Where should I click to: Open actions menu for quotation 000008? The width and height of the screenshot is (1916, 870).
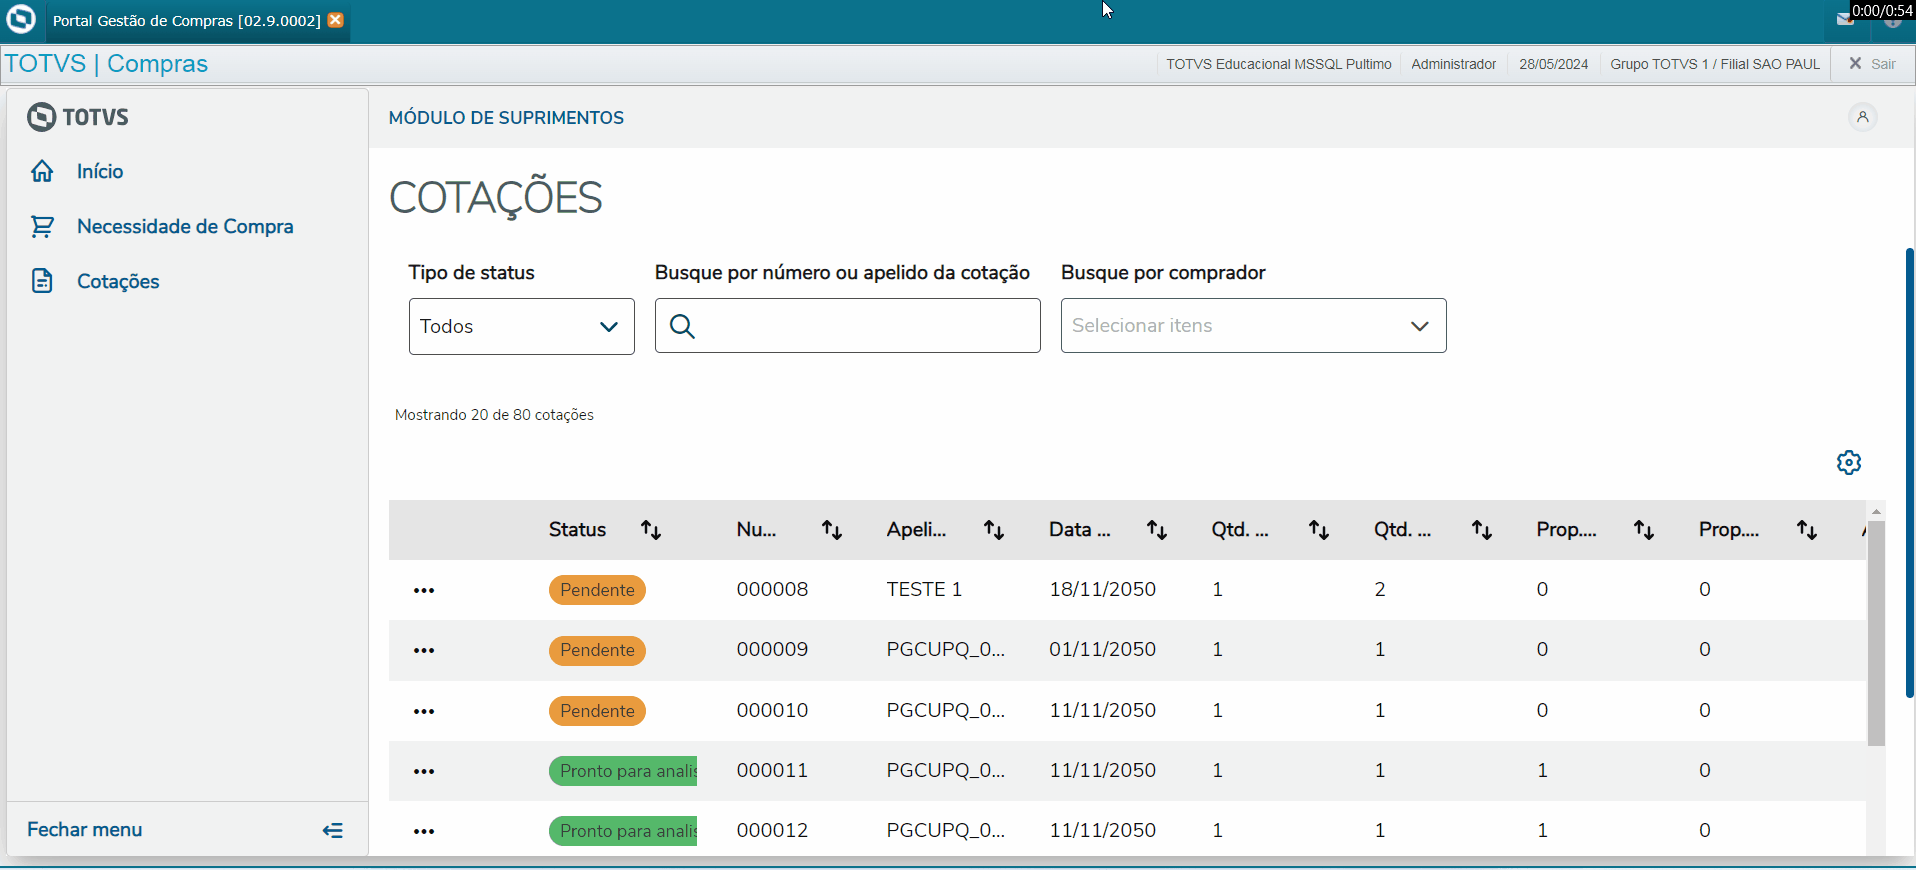pos(424,590)
